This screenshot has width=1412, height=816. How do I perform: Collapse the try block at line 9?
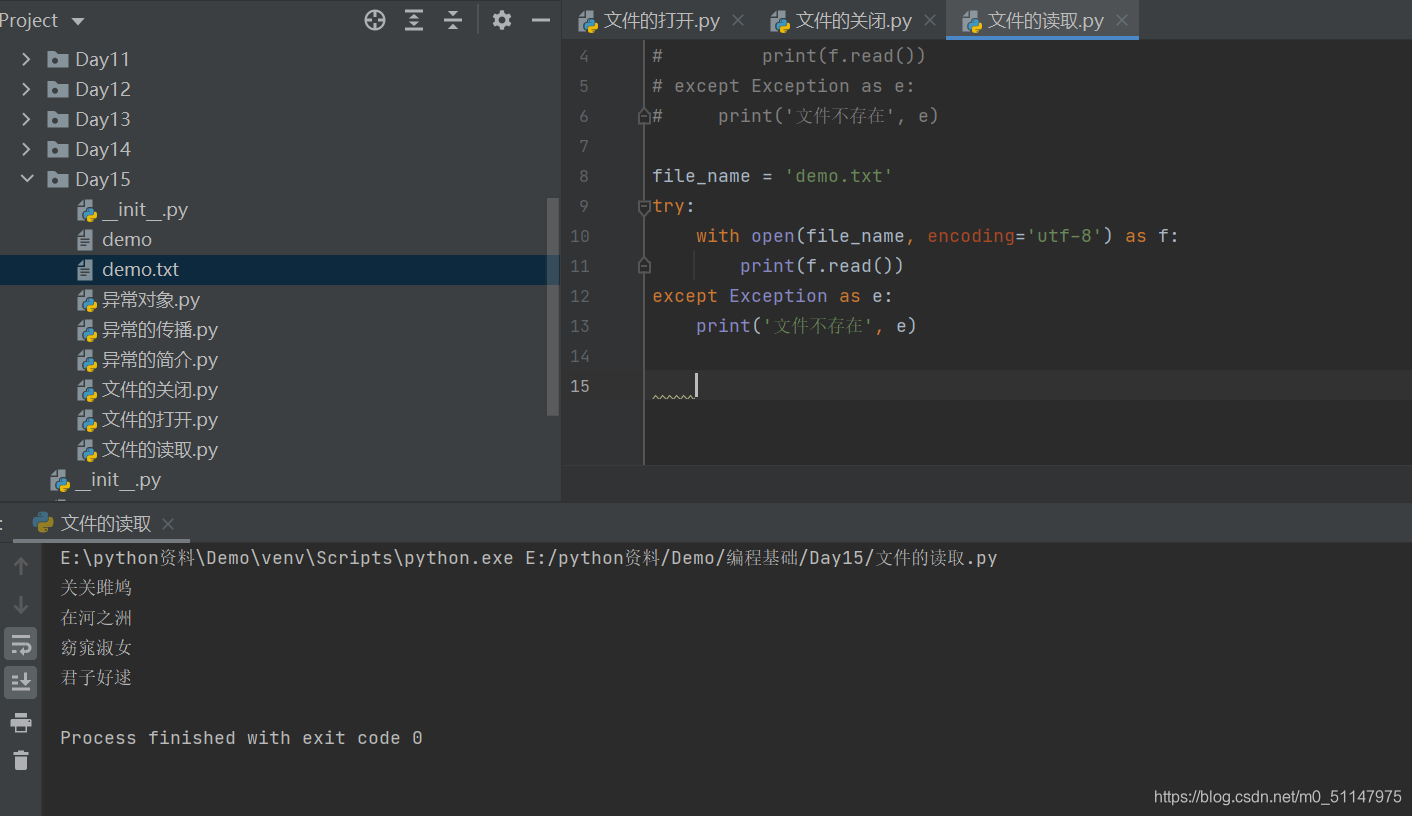click(x=644, y=207)
